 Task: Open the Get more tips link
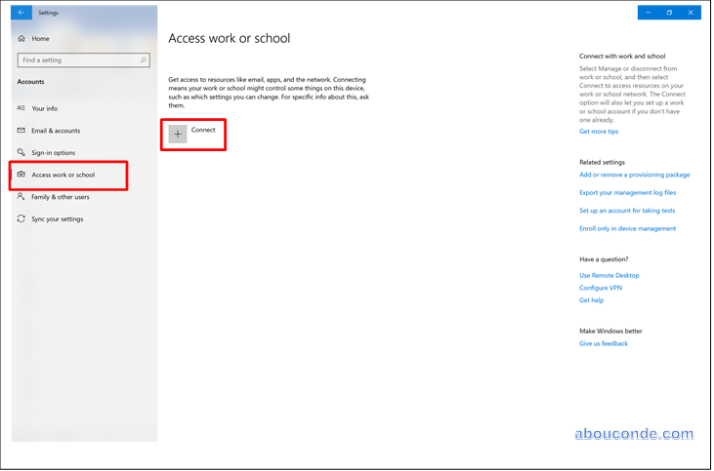click(x=598, y=131)
